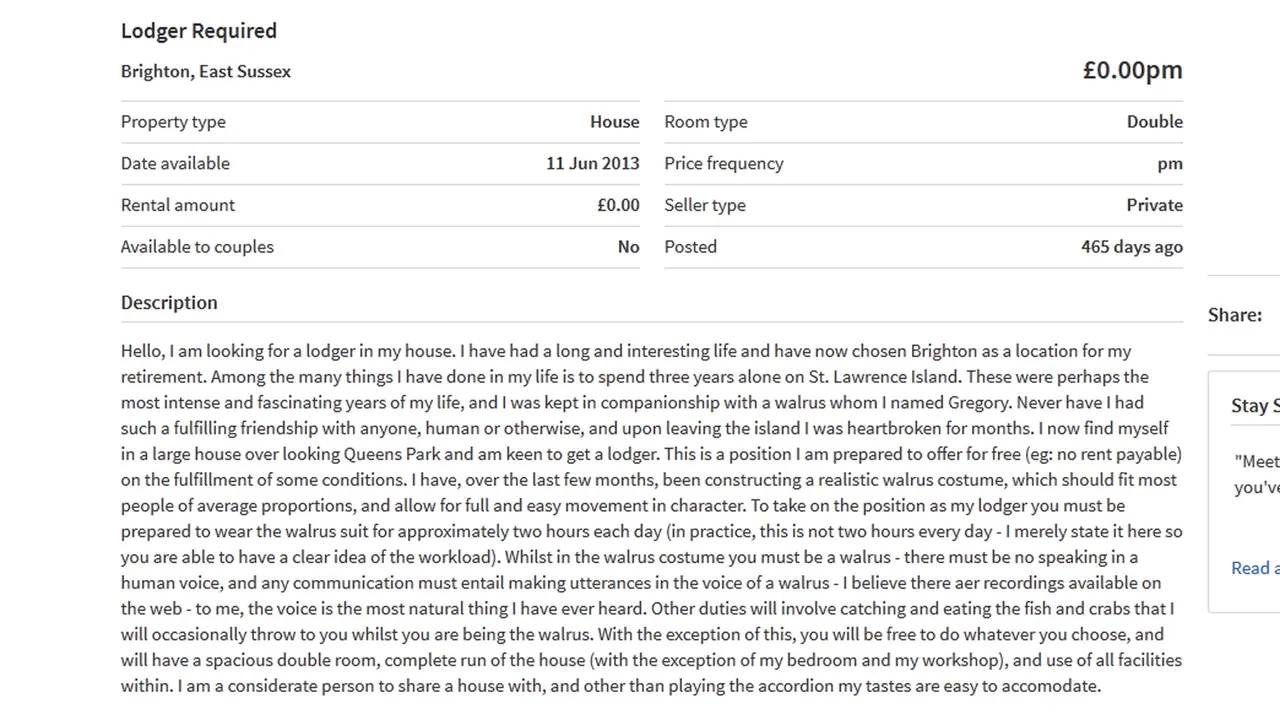Click the Lodger Required listing title
The width and height of the screenshot is (1280, 720).
click(199, 31)
